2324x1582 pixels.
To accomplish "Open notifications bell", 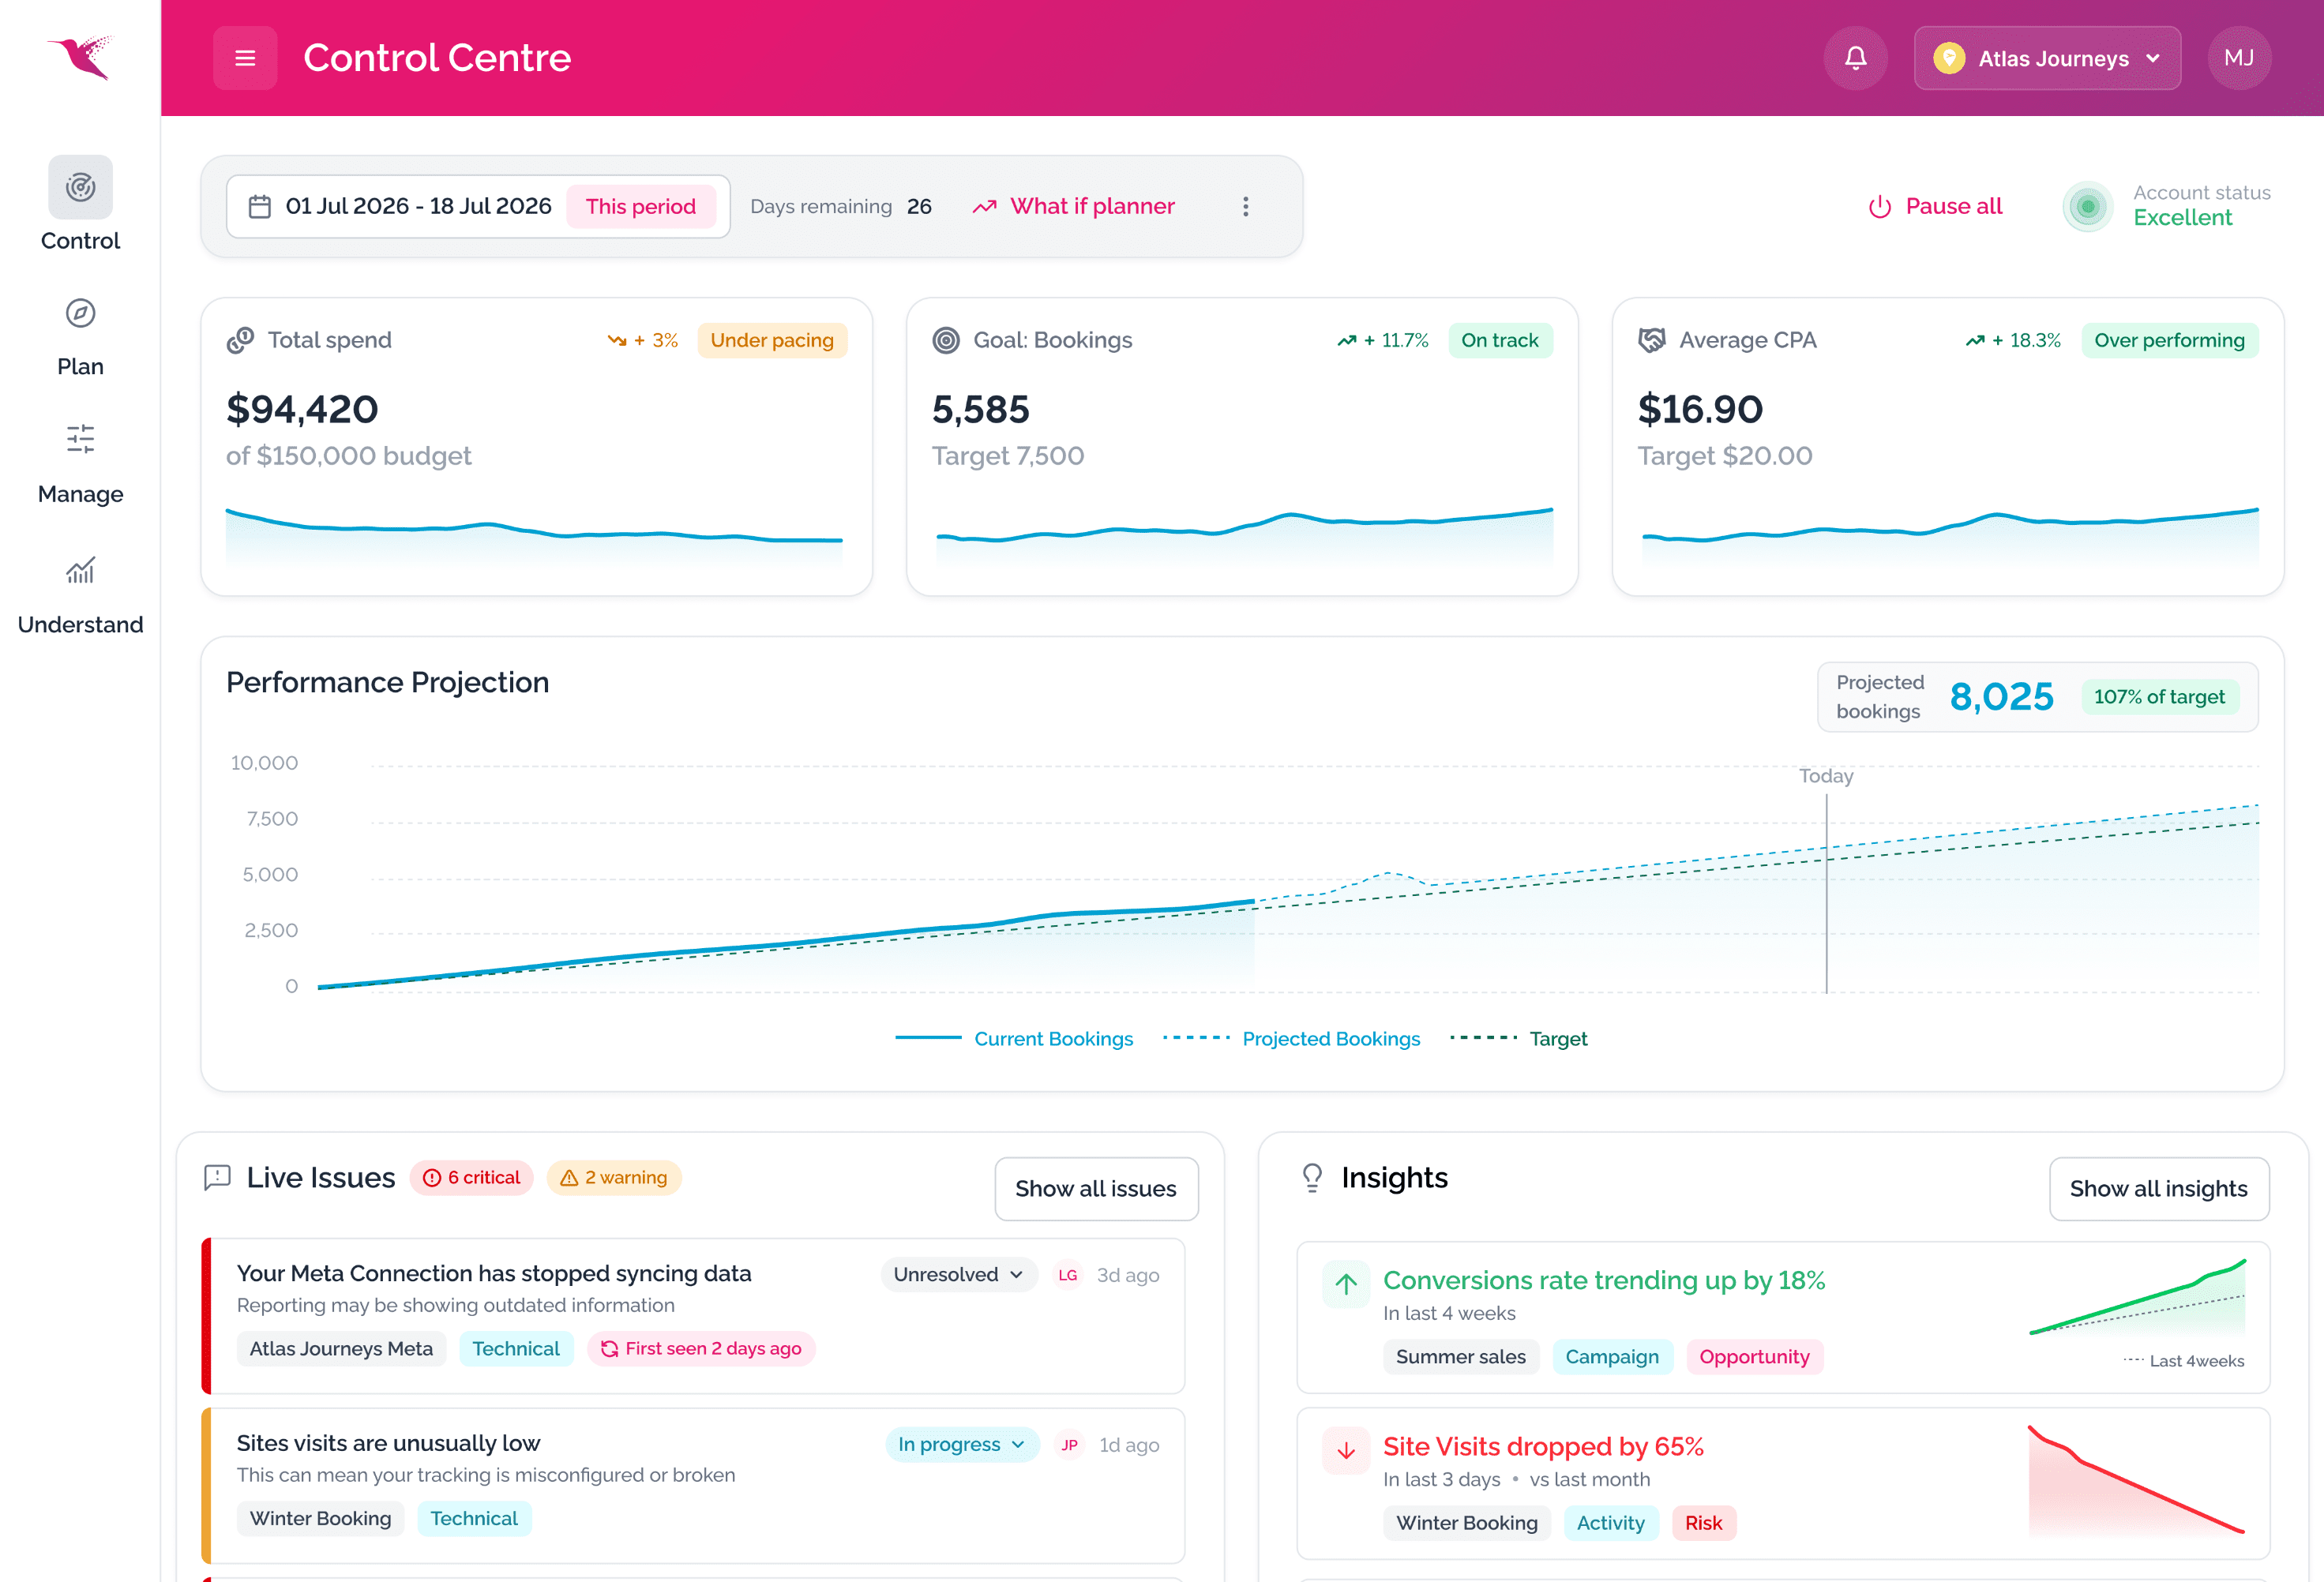I will point(1855,58).
